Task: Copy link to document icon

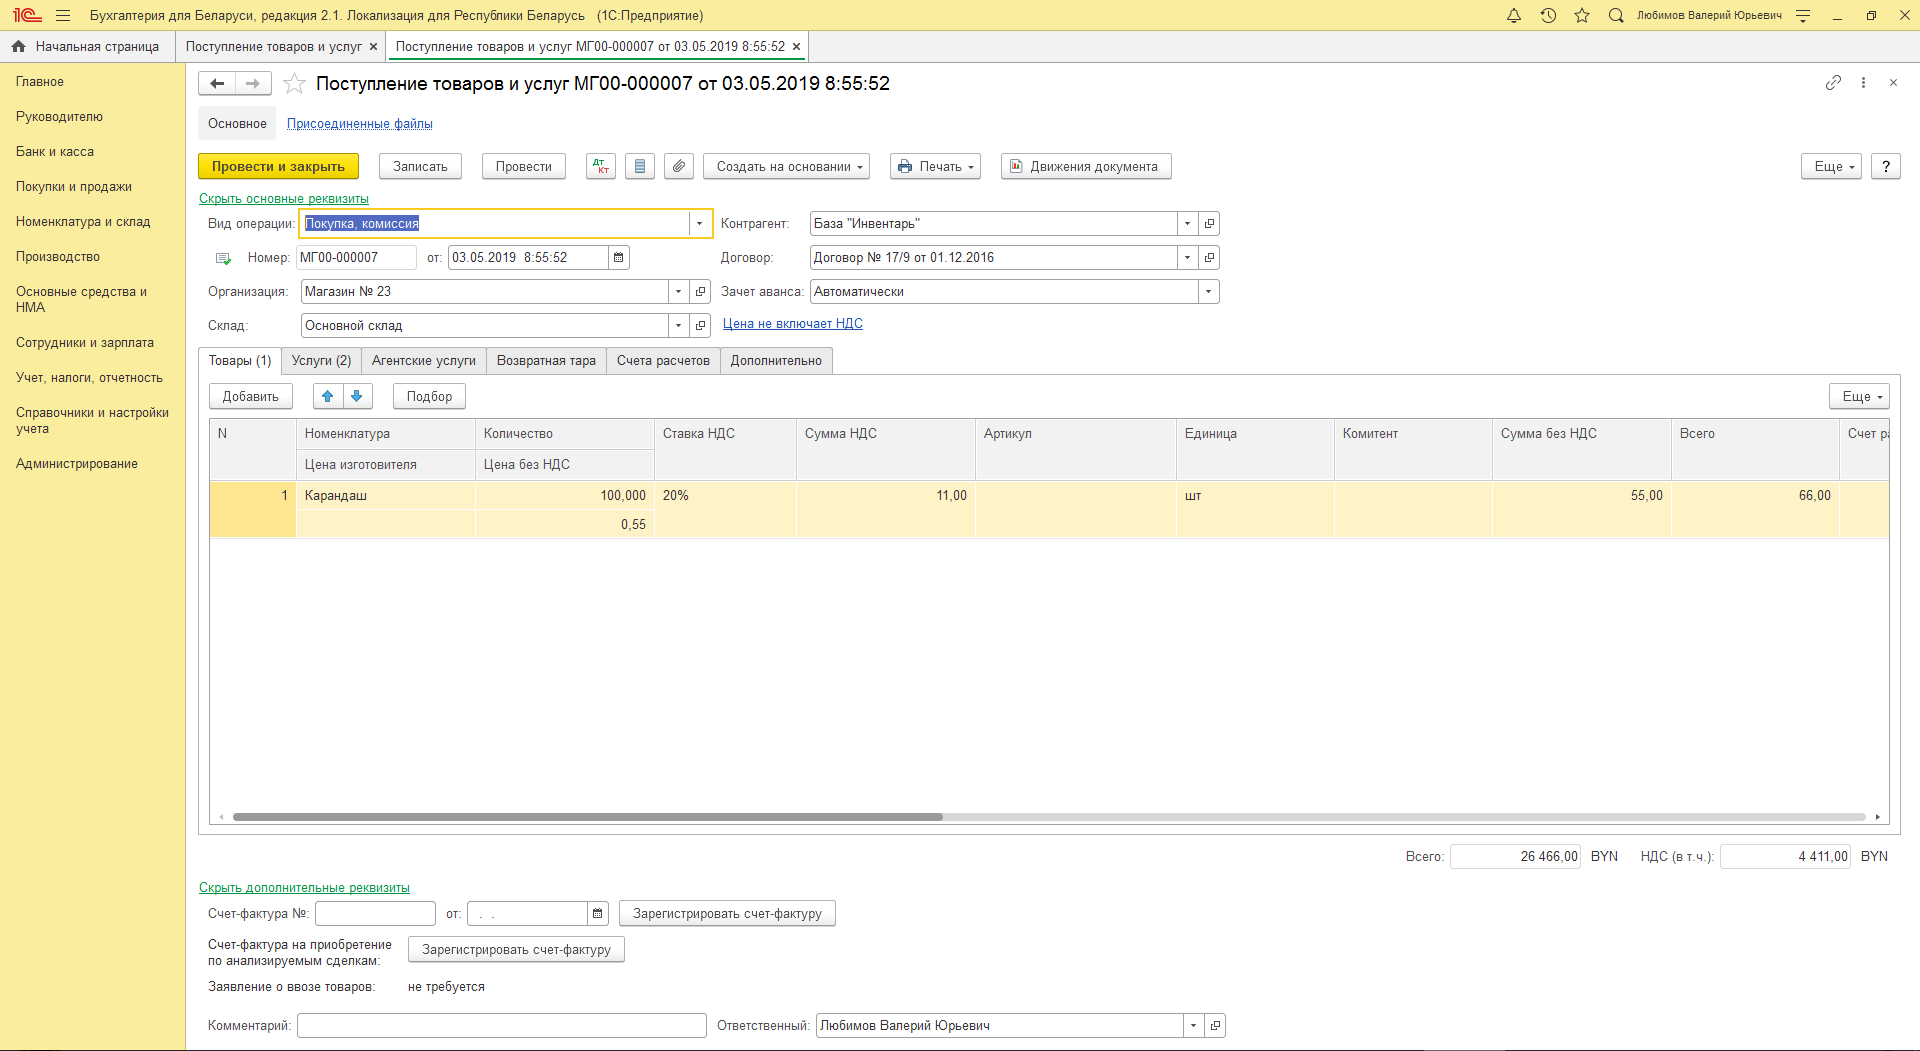Action: pyautogui.click(x=1832, y=83)
